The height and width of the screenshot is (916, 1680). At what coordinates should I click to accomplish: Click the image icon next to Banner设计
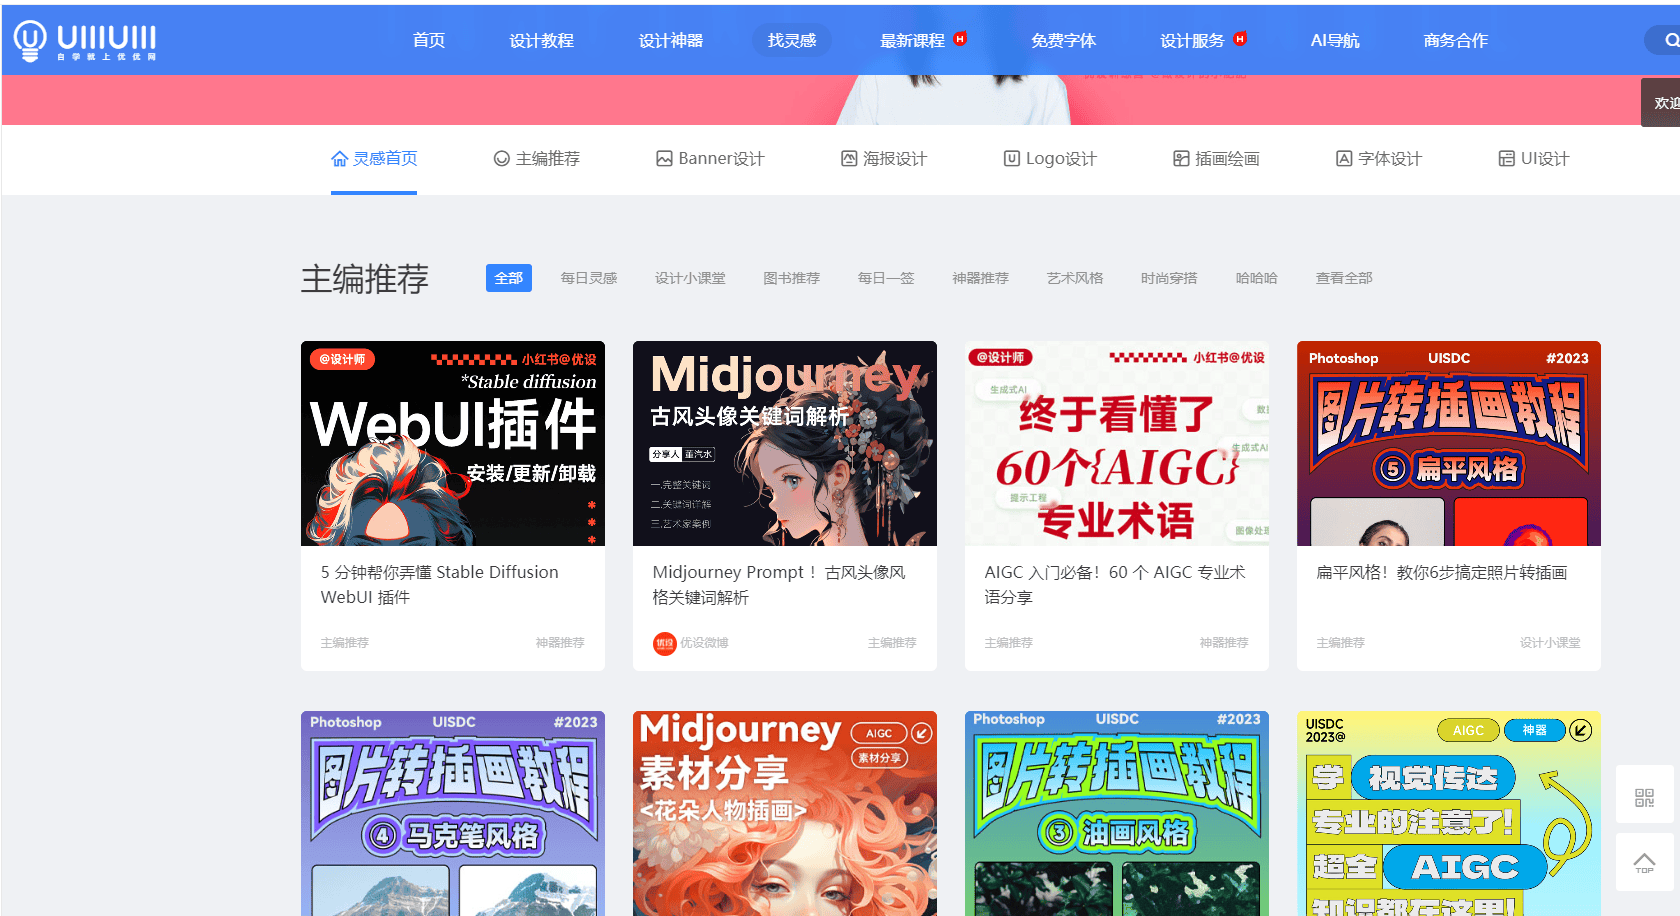coord(663,158)
